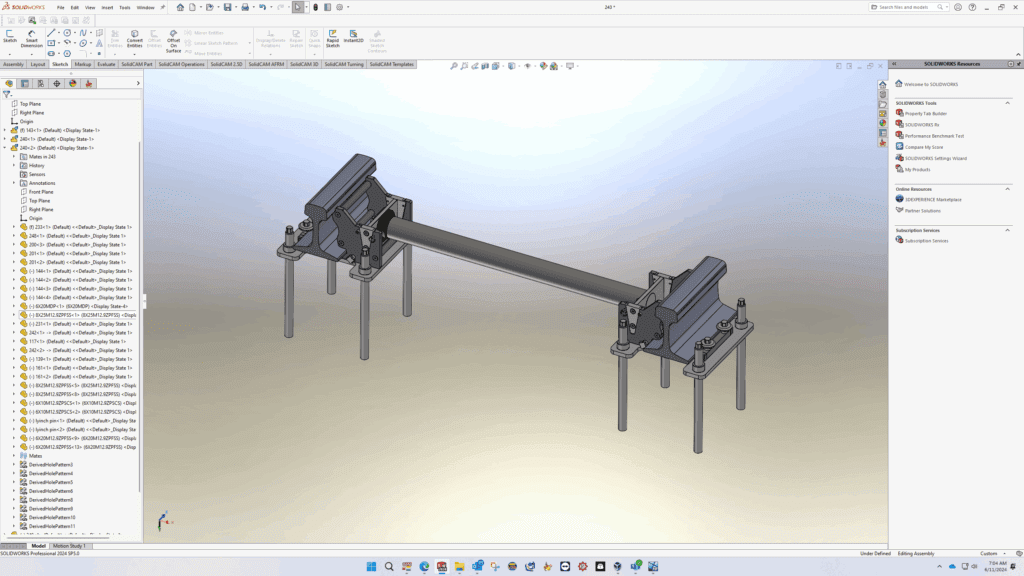The image size is (1024, 576).
Task: Open Windows Start from the taskbar
Action: click(x=371, y=566)
